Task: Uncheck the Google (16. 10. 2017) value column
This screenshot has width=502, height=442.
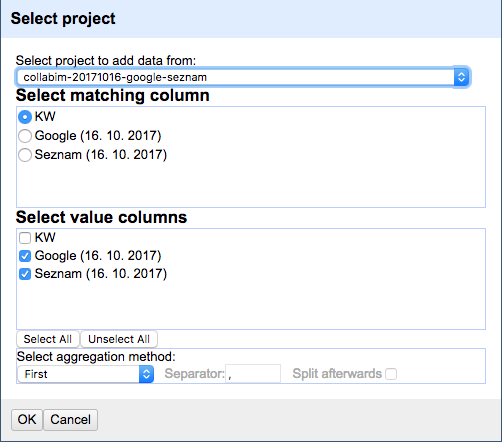Action: pyautogui.click(x=25, y=256)
